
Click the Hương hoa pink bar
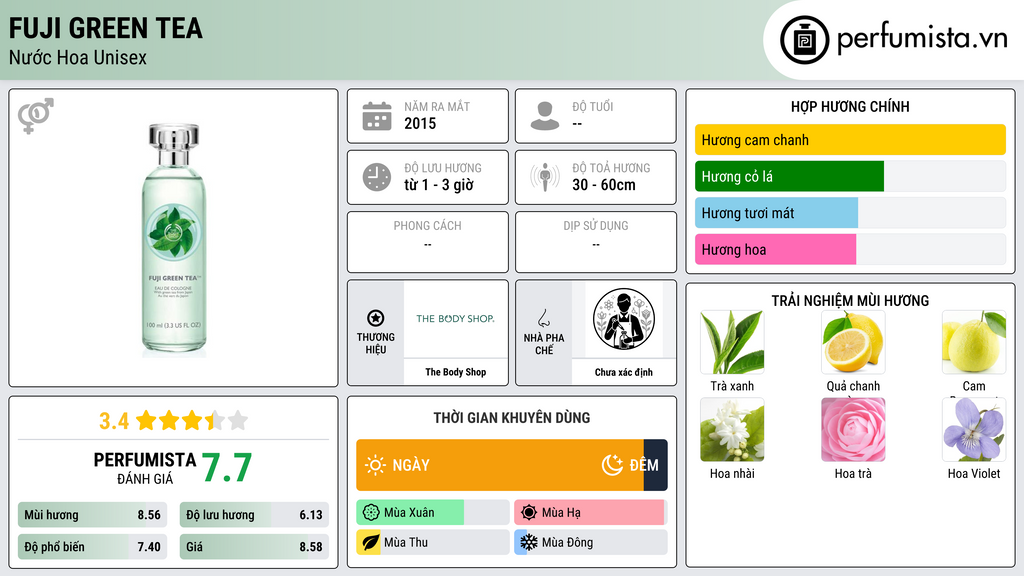click(775, 249)
